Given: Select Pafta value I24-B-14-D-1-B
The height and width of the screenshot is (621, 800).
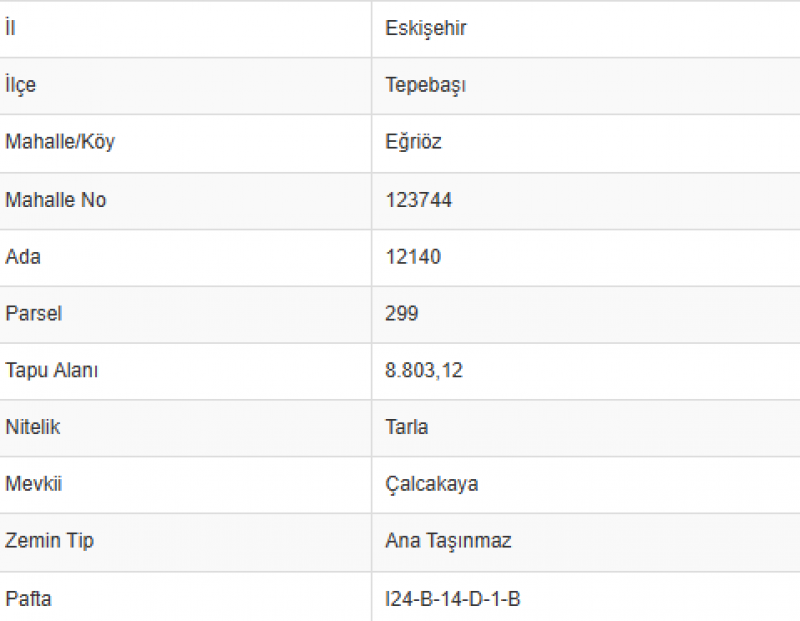Looking at the screenshot, I should [x=453, y=599].
